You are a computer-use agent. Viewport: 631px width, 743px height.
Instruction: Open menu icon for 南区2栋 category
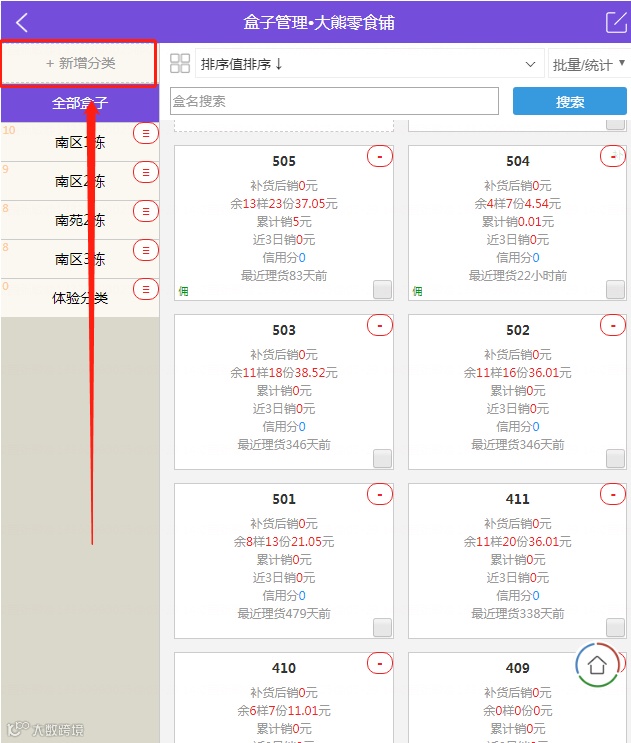coord(145,172)
